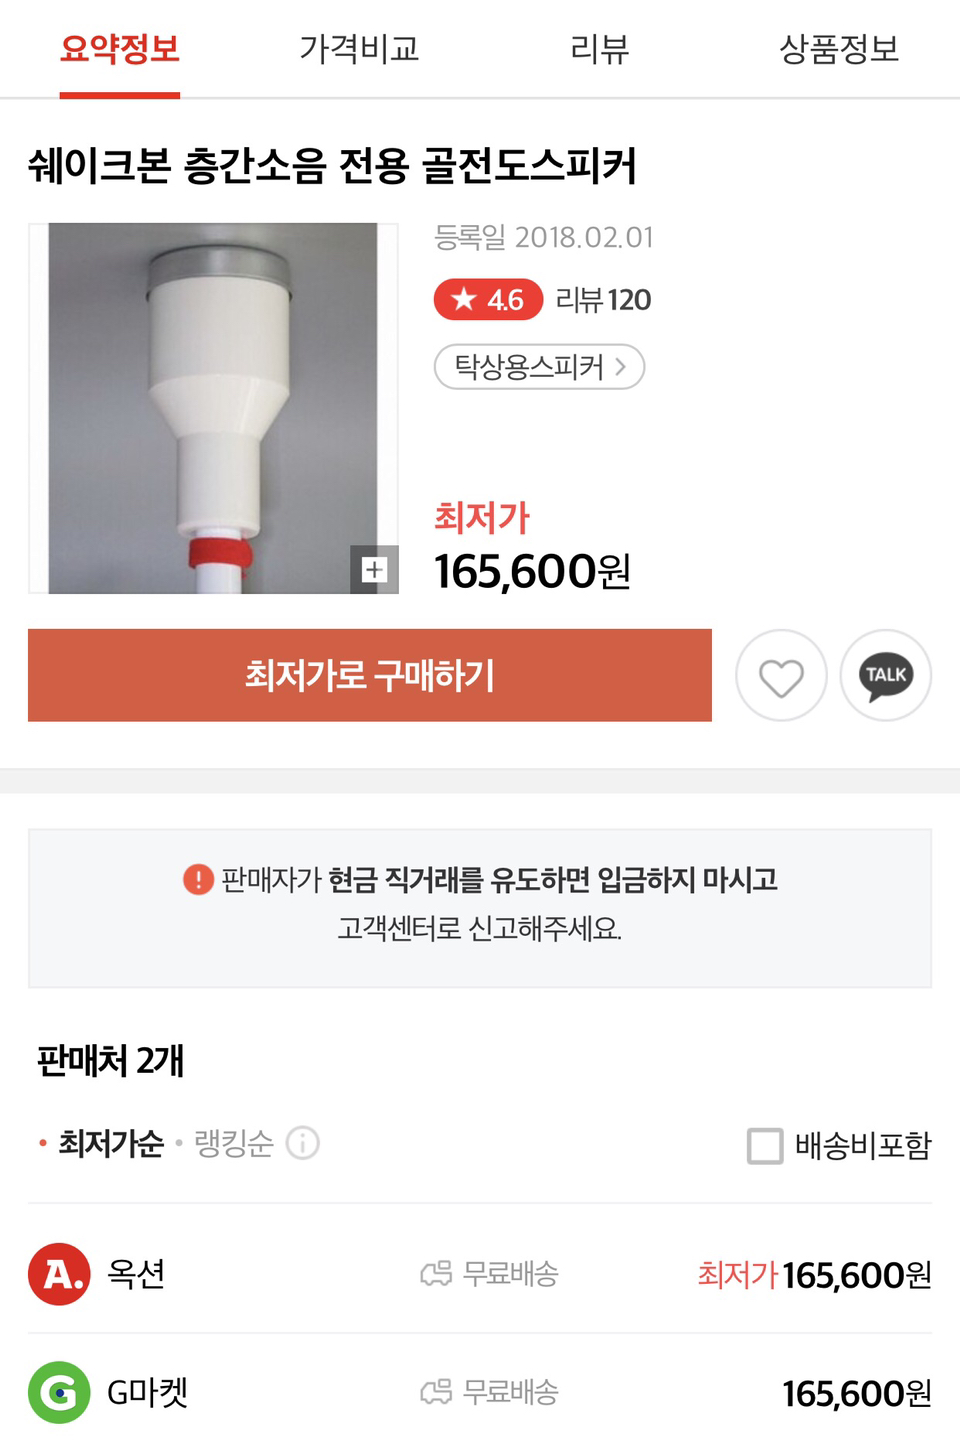Tap the red Auction logo icon
Screen dimensions: 960x1440
pos(59,1274)
